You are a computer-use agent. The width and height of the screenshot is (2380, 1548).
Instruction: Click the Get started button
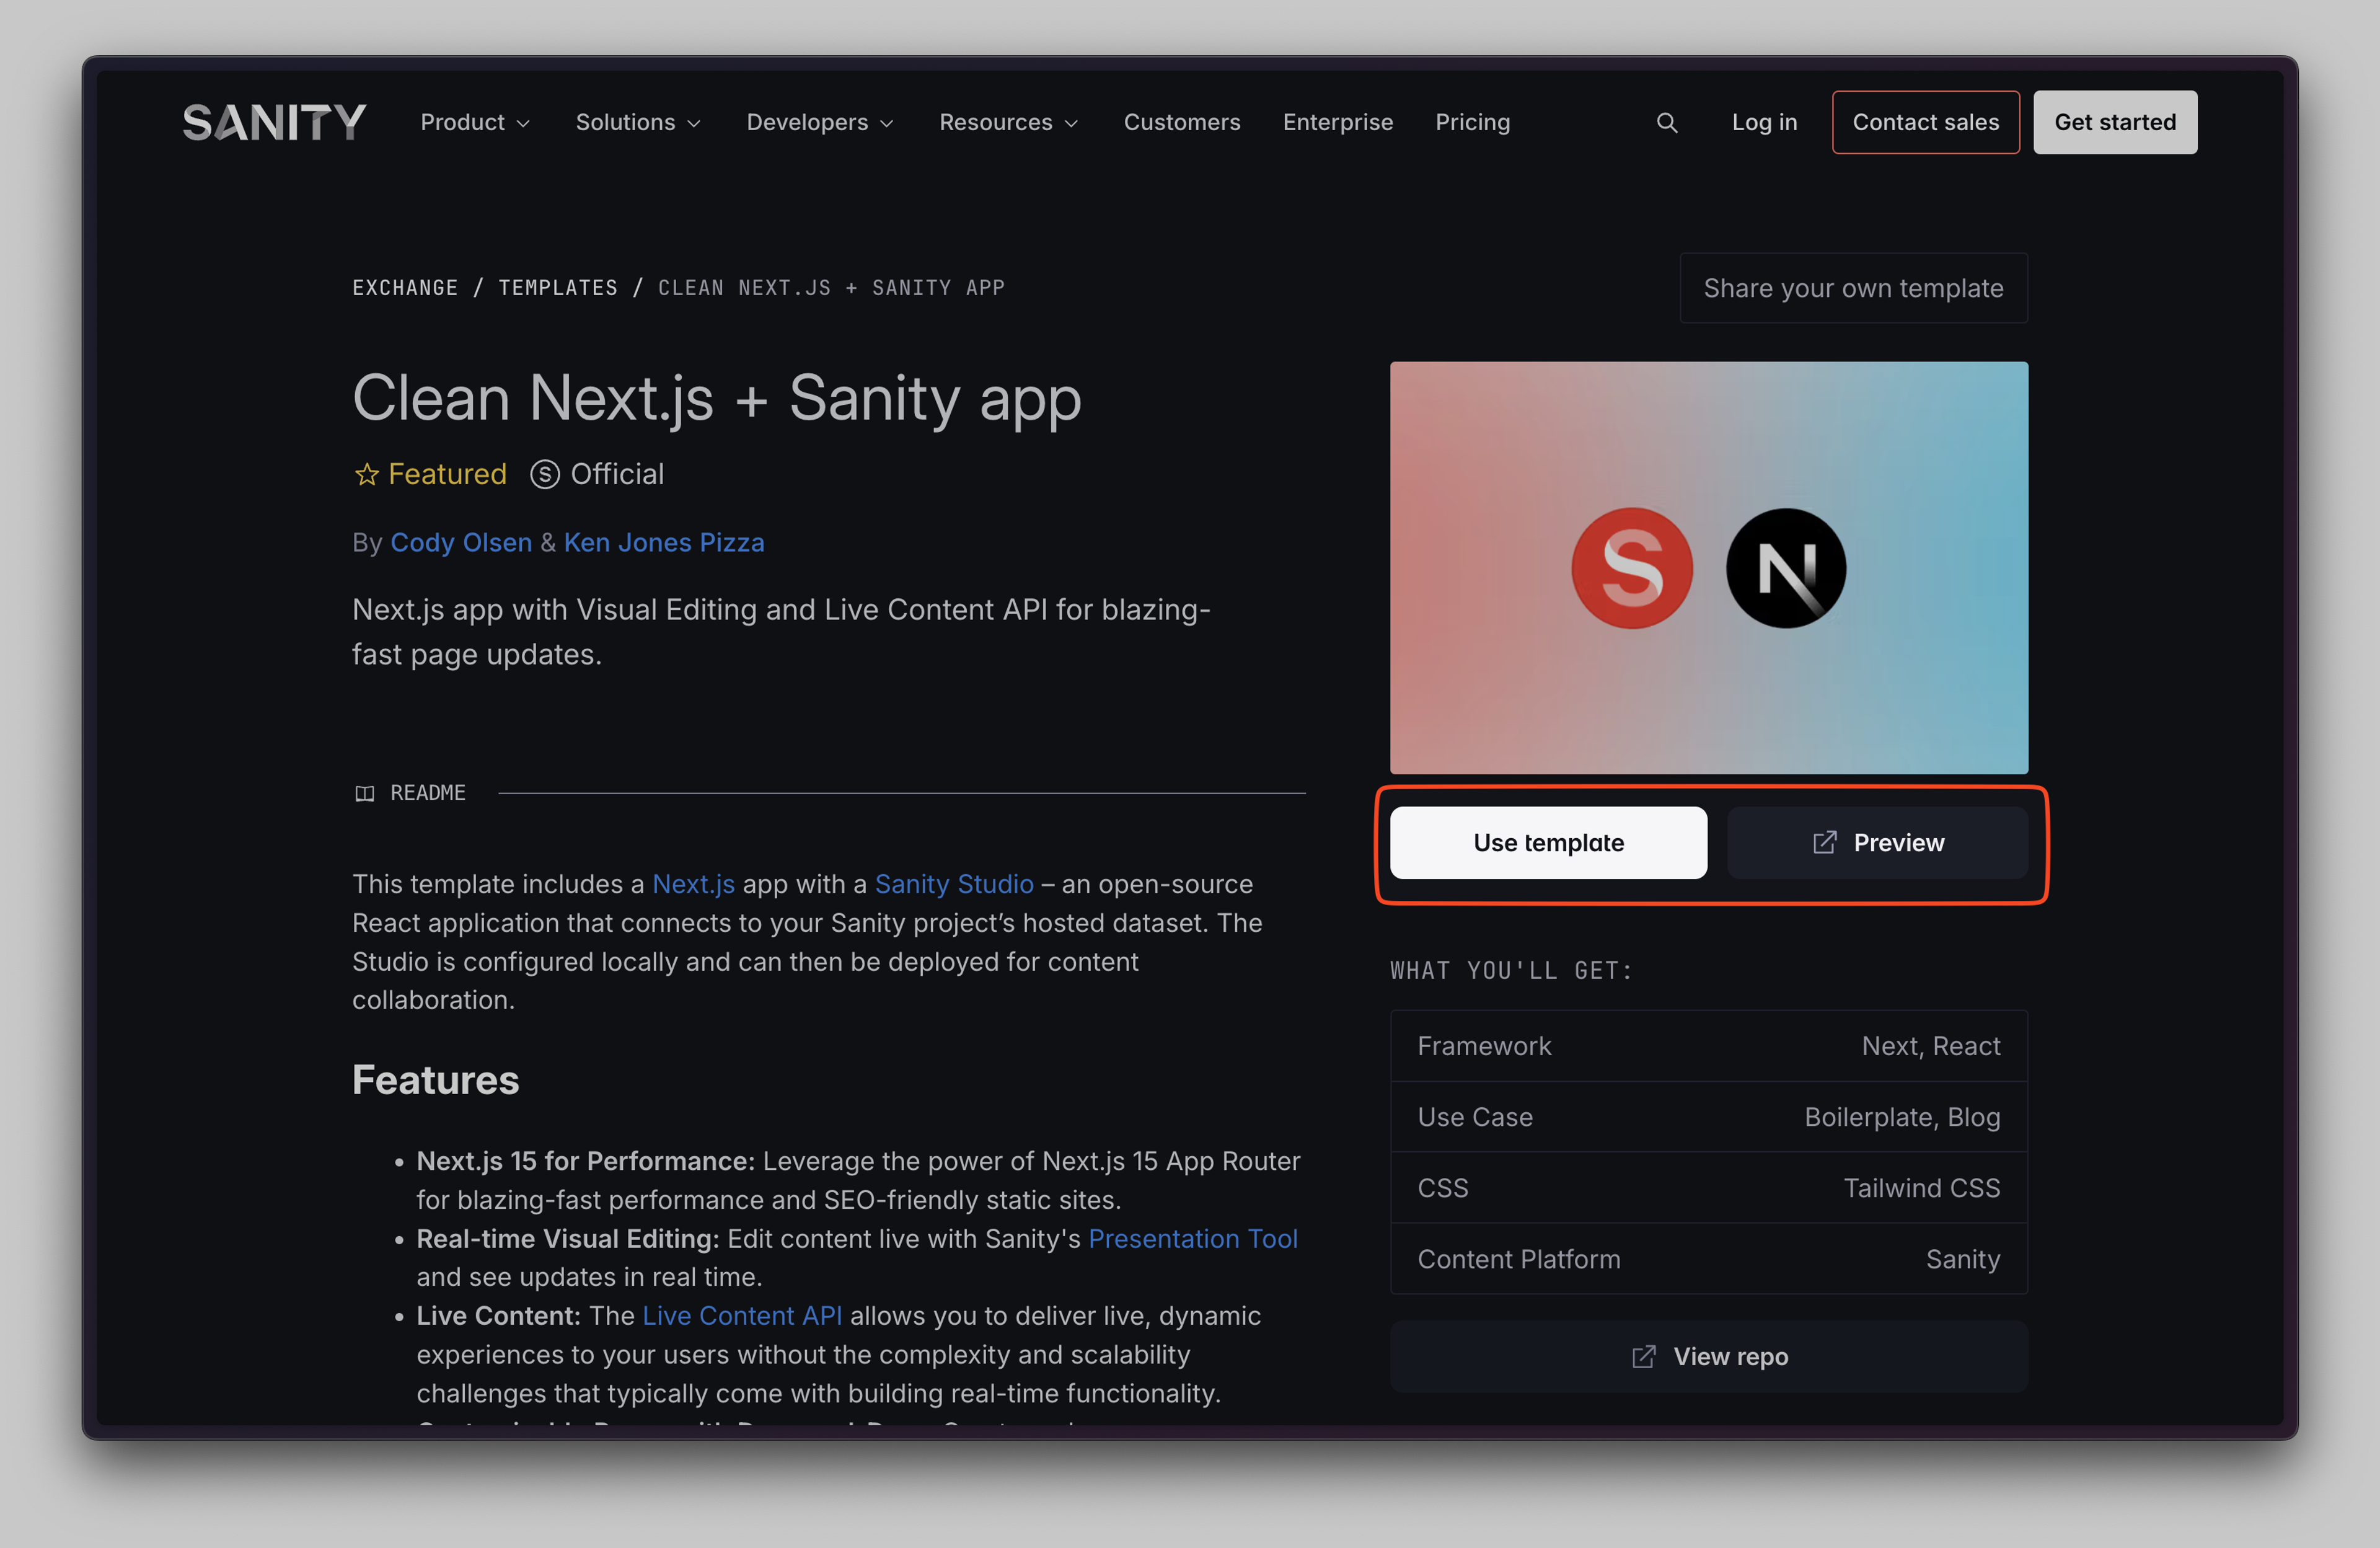tap(2114, 123)
